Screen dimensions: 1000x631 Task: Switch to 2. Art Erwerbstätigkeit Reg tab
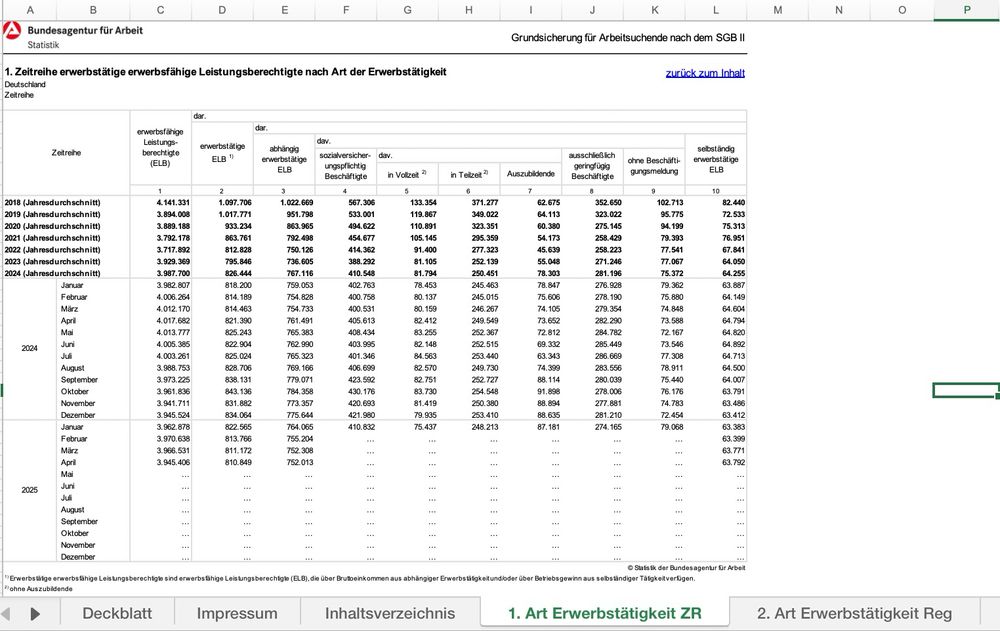854,613
